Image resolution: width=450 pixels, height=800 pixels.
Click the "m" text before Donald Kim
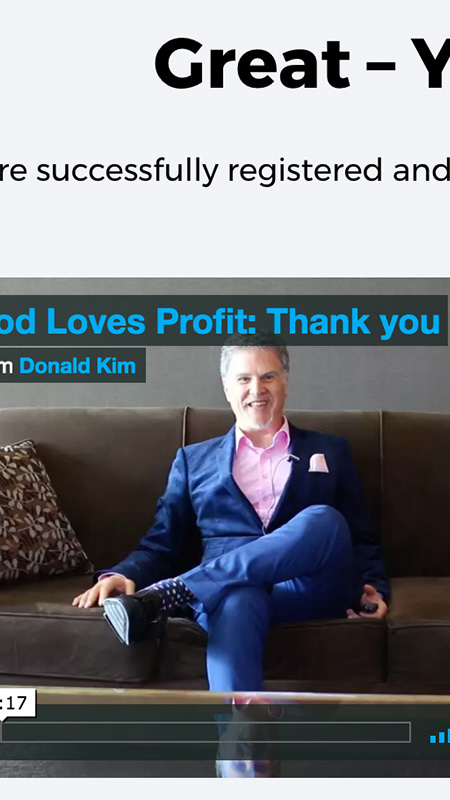(6, 366)
